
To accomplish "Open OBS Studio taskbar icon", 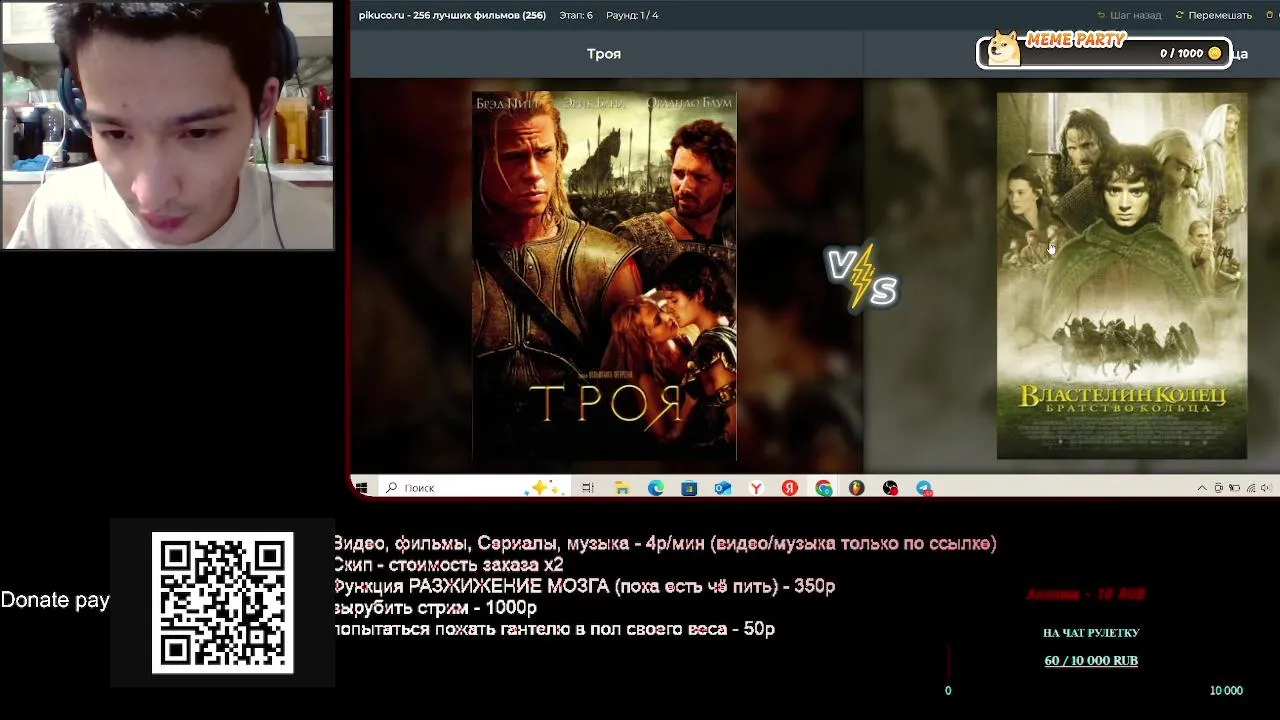I will pos(890,488).
